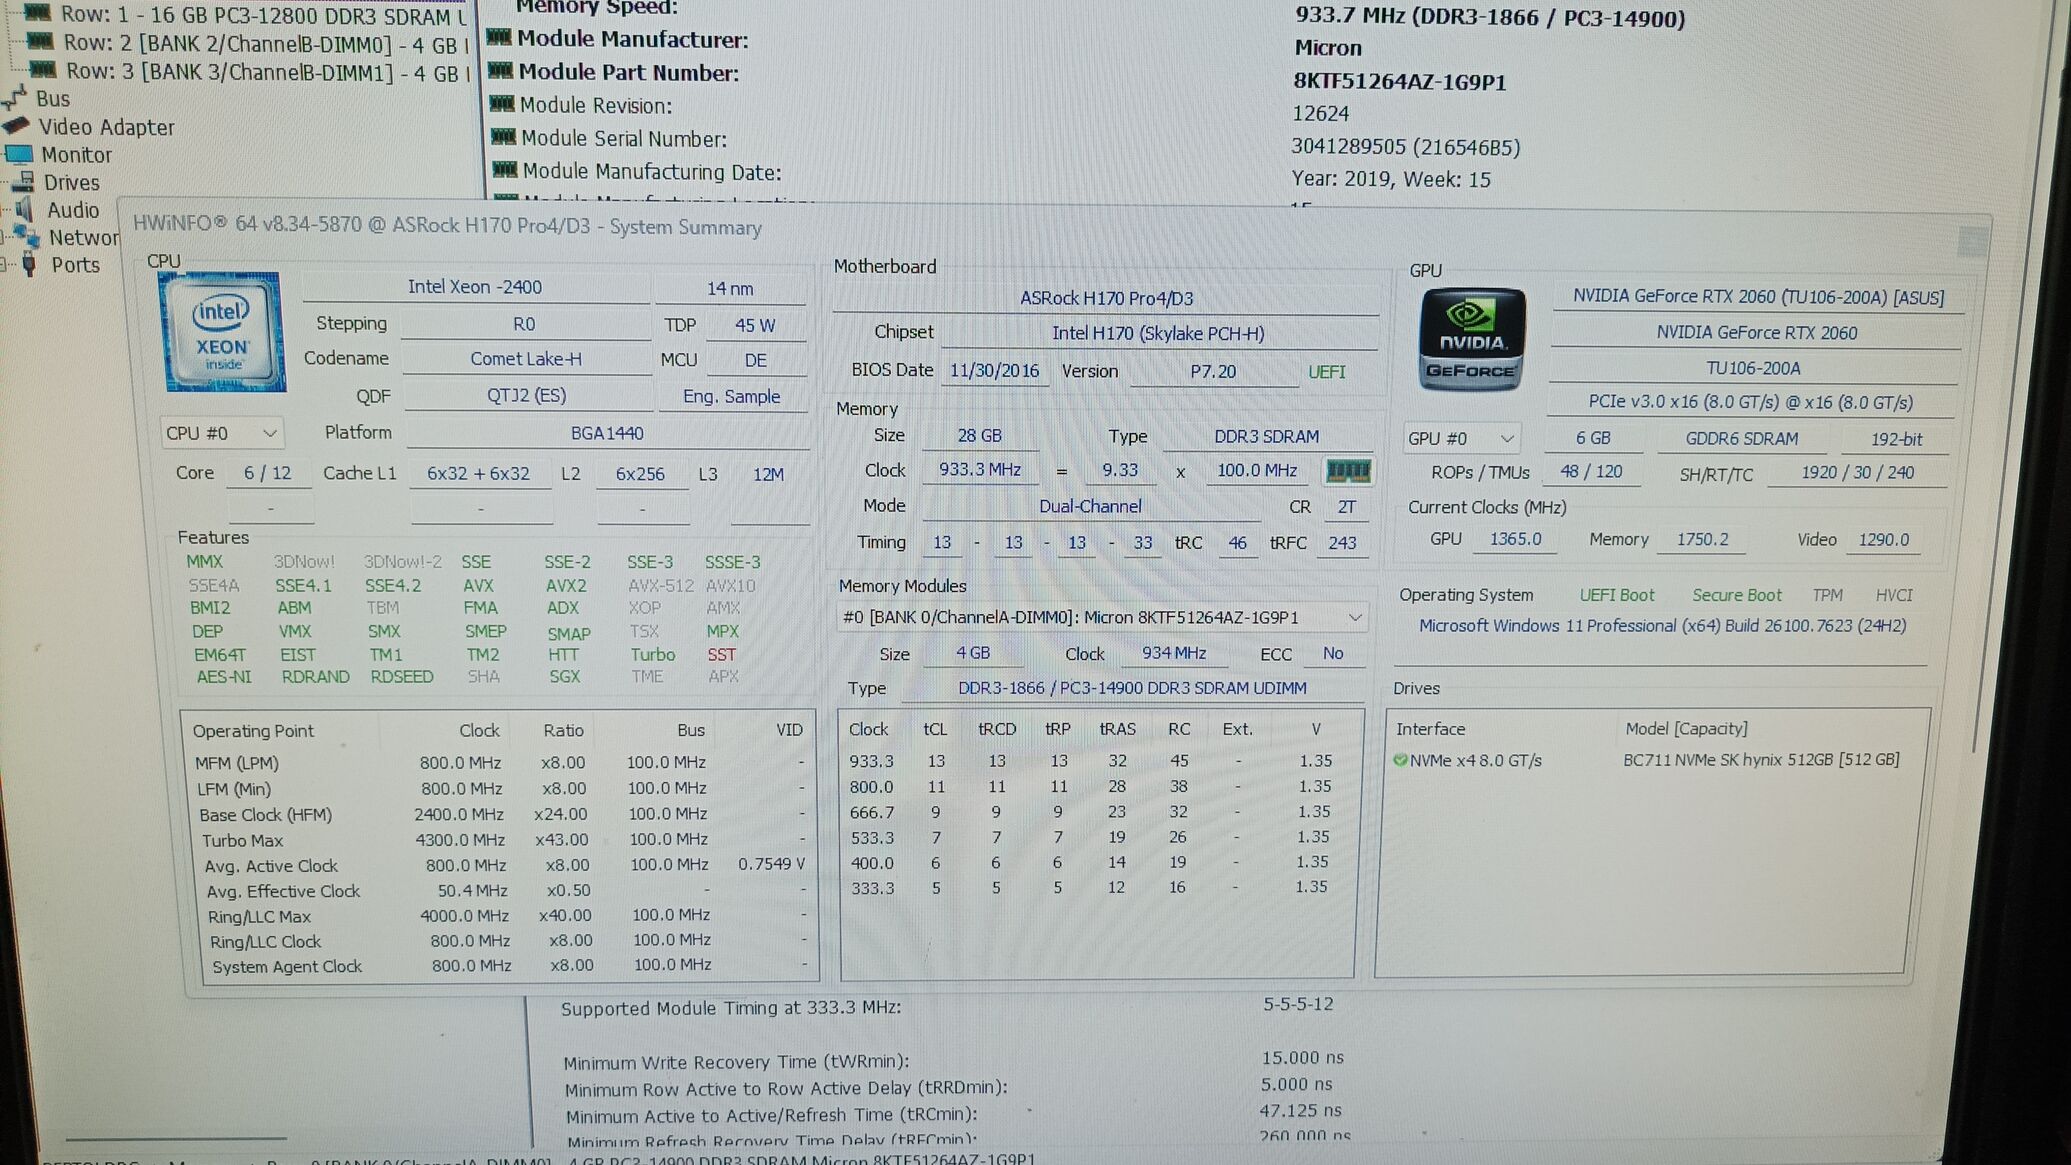2071x1165 pixels.
Task: Click the Audio icon in the sidebar
Action: (x=24, y=210)
